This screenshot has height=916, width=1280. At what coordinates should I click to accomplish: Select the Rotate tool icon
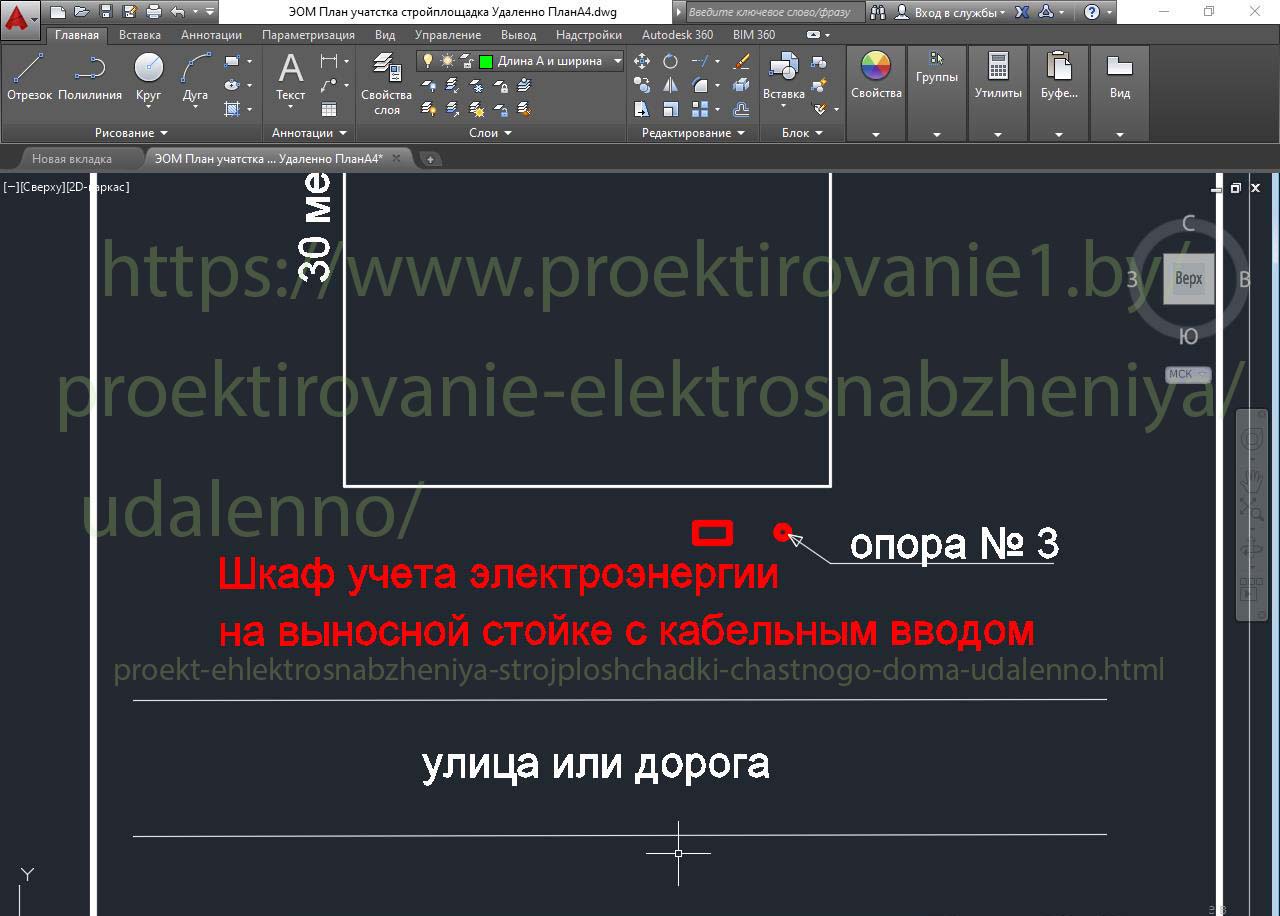(670, 61)
